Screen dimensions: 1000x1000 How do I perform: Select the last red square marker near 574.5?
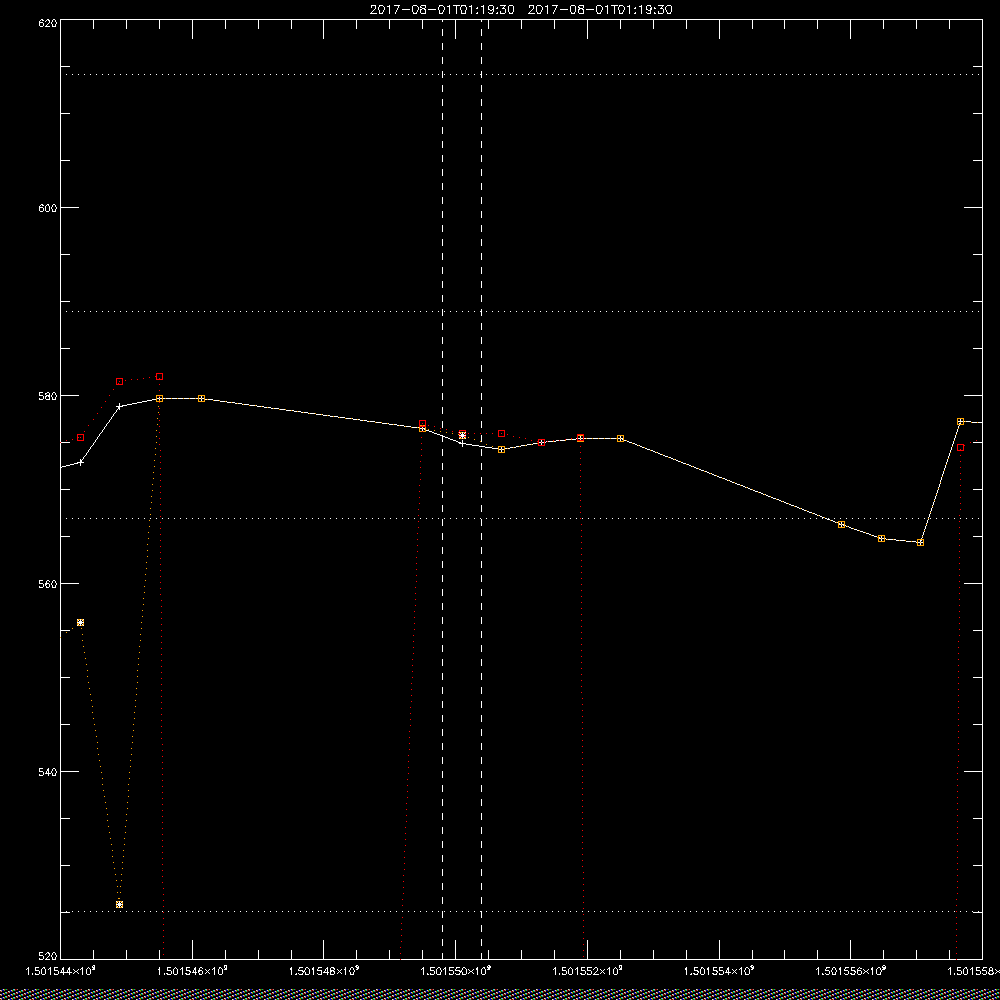[x=960, y=448]
